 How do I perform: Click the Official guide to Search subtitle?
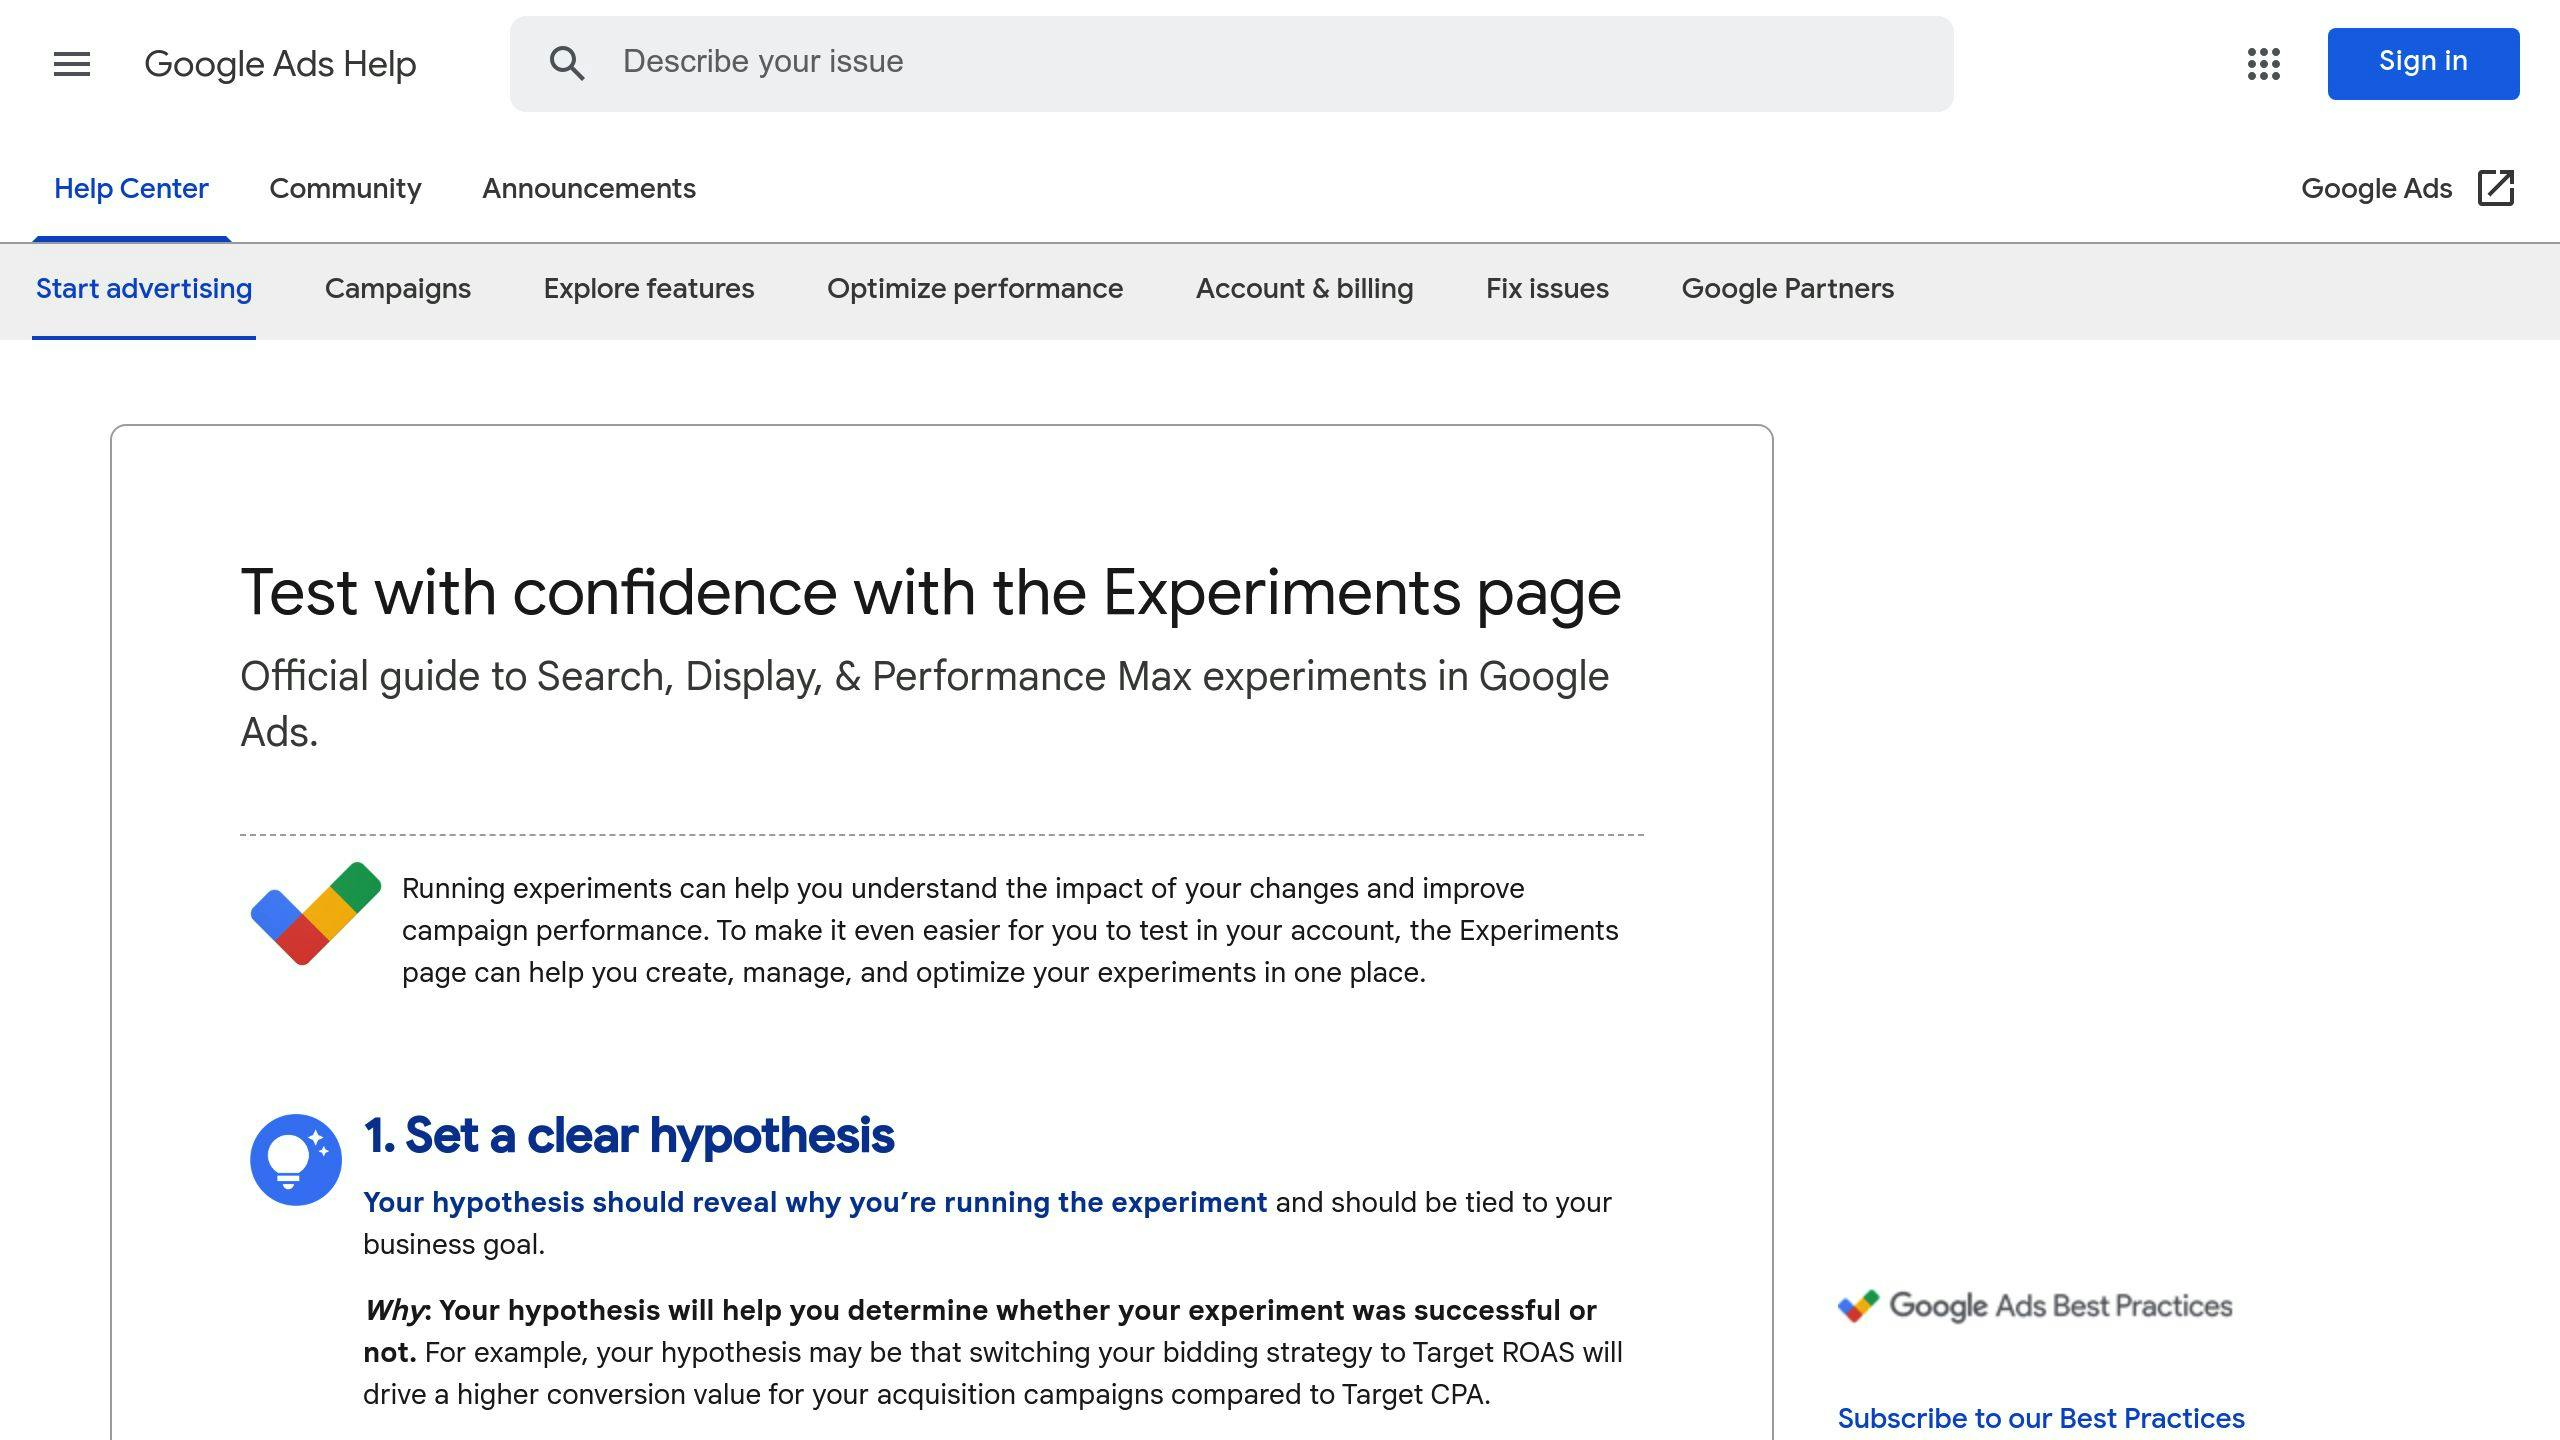point(925,704)
